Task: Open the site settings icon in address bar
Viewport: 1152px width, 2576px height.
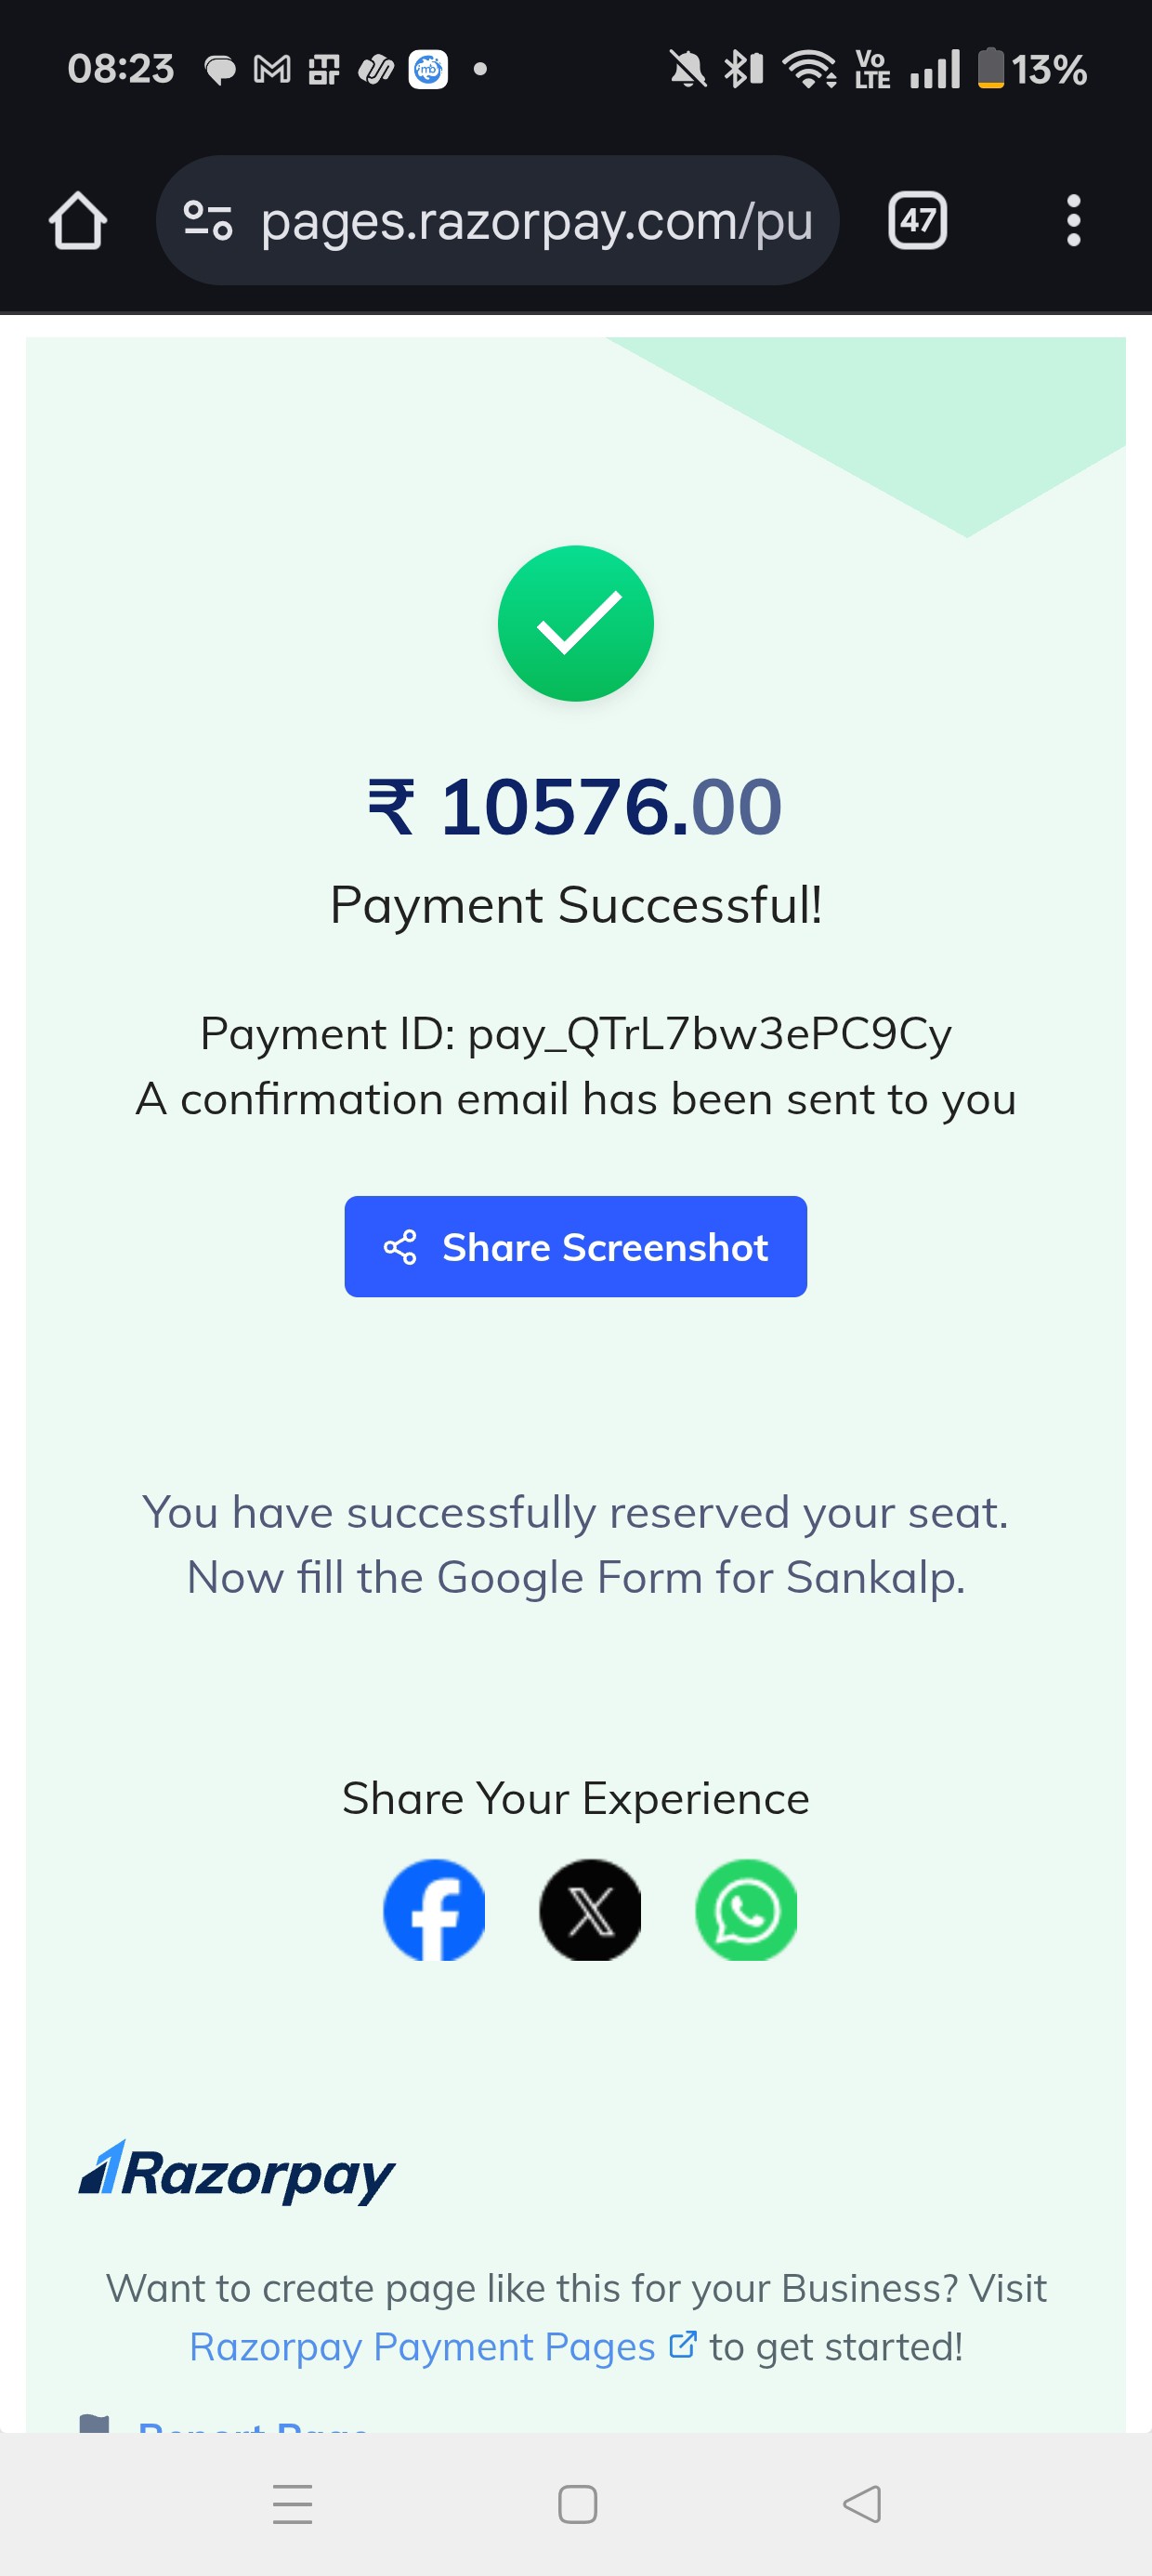Action: [x=208, y=220]
